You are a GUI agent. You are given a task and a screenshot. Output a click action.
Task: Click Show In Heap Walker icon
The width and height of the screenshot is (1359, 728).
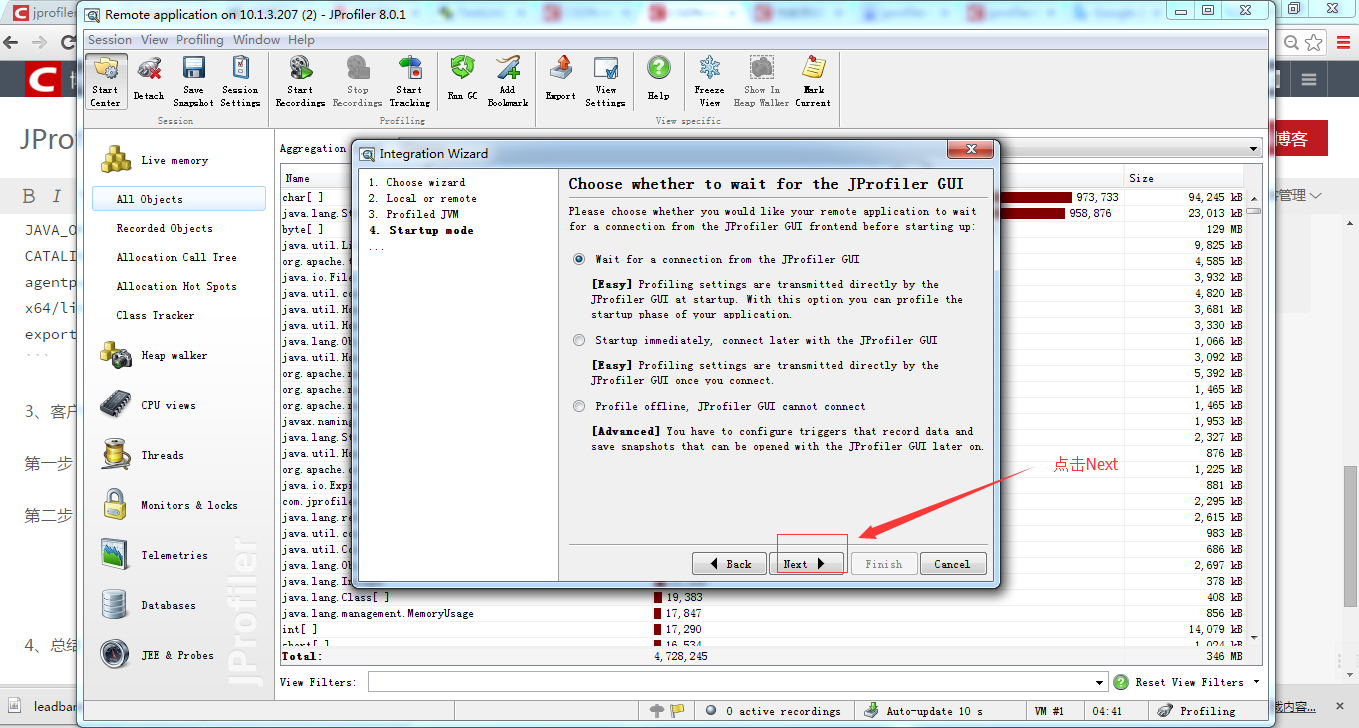click(761, 81)
